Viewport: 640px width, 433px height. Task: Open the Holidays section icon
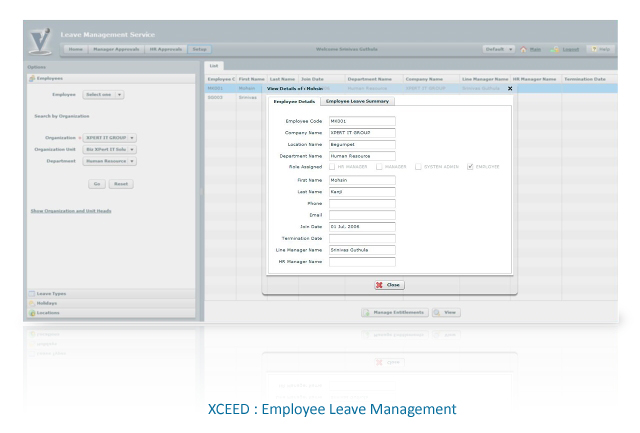pyautogui.click(x=32, y=303)
